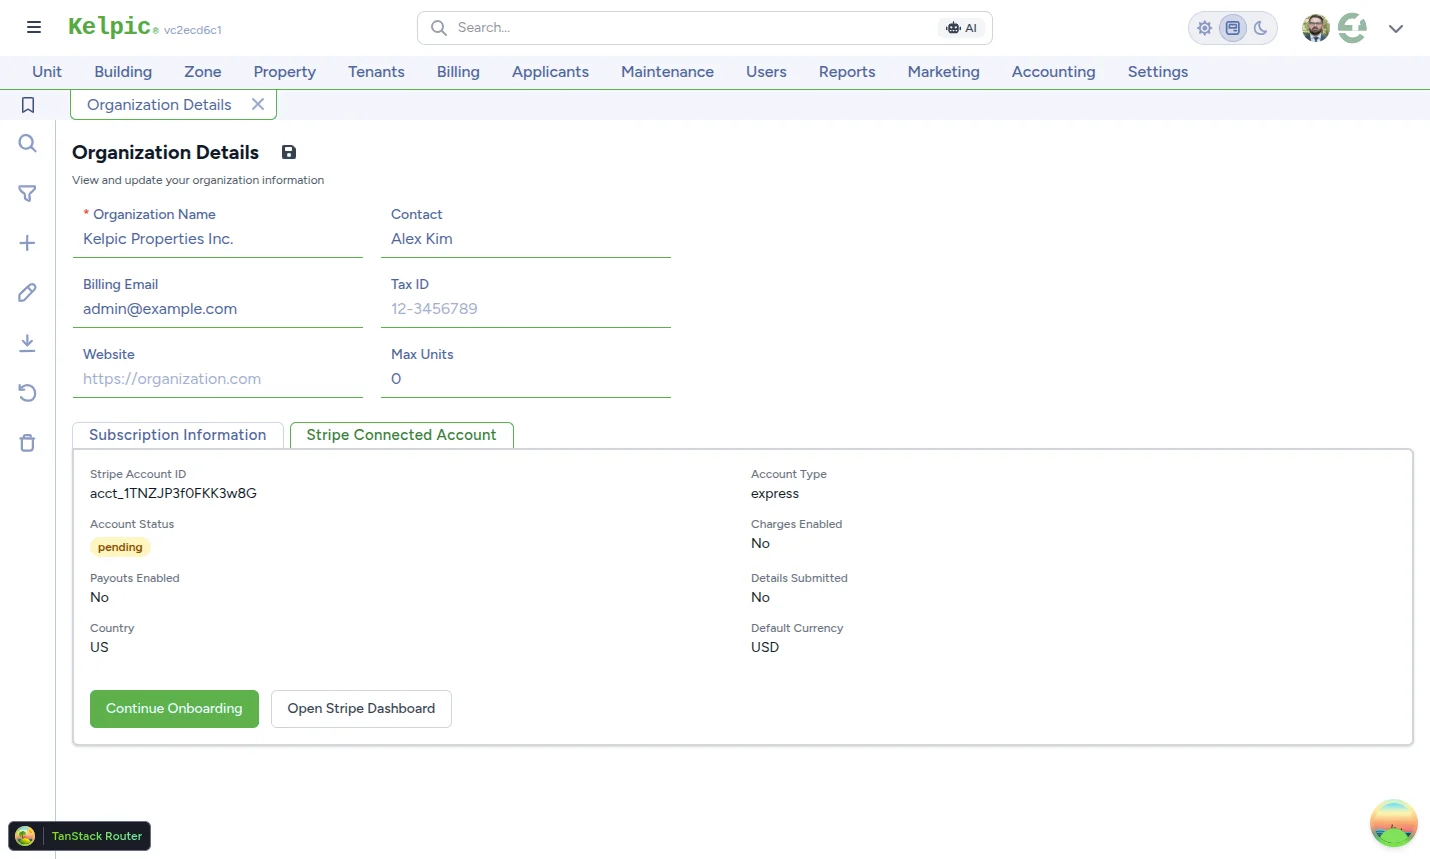The width and height of the screenshot is (1430, 859).
Task: Select the Organization Details page tab
Action: tap(159, 105)
